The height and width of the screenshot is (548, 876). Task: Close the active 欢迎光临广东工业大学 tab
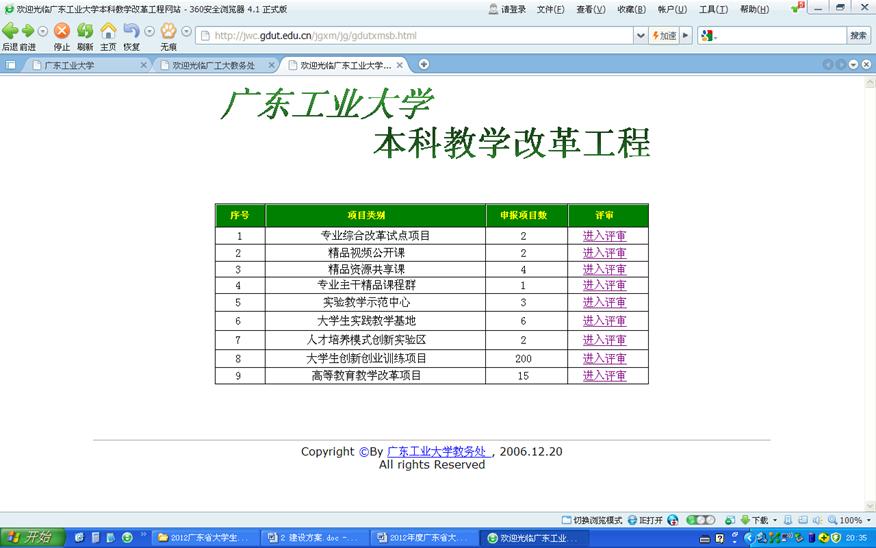pyautogui.click(x=399, y=65)
